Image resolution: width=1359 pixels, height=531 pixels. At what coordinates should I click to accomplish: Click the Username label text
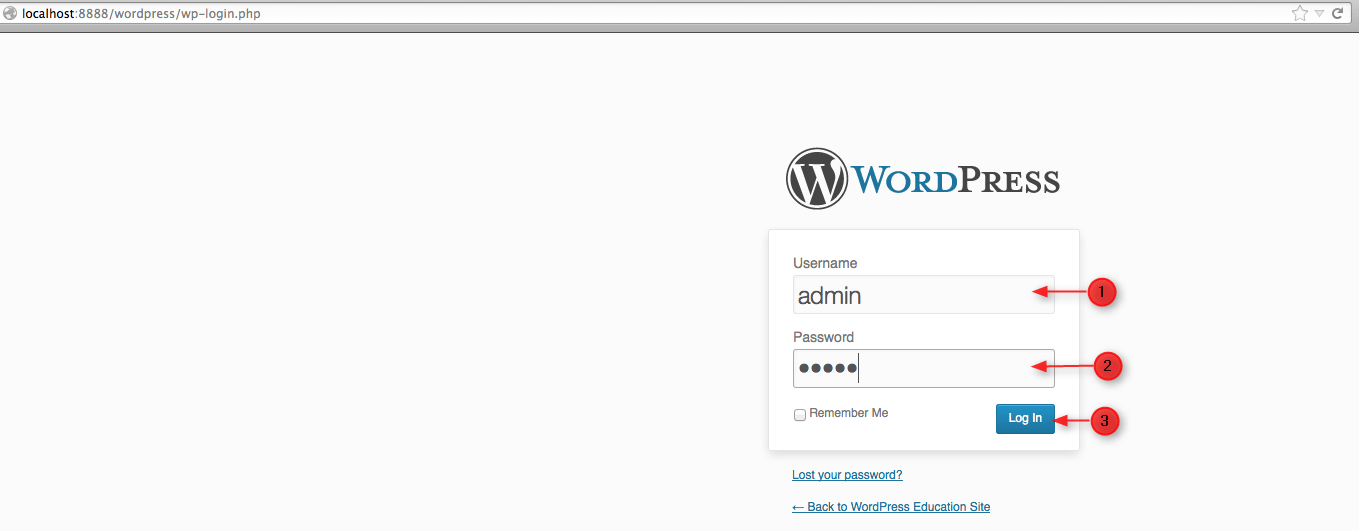coord(825,263)
